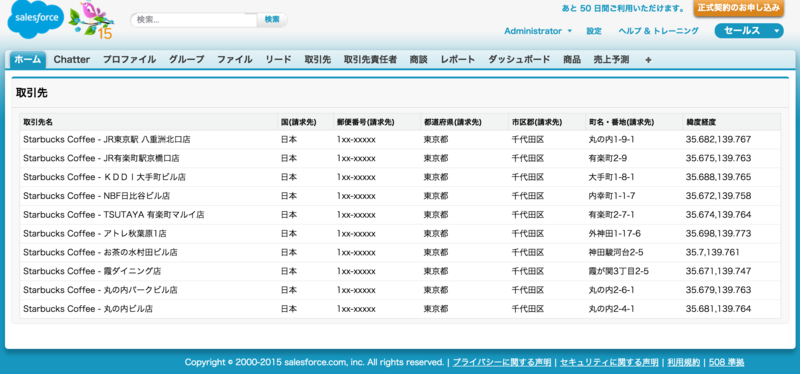
Task: Open the プロファイル tab
Action: tap(130, 60)
